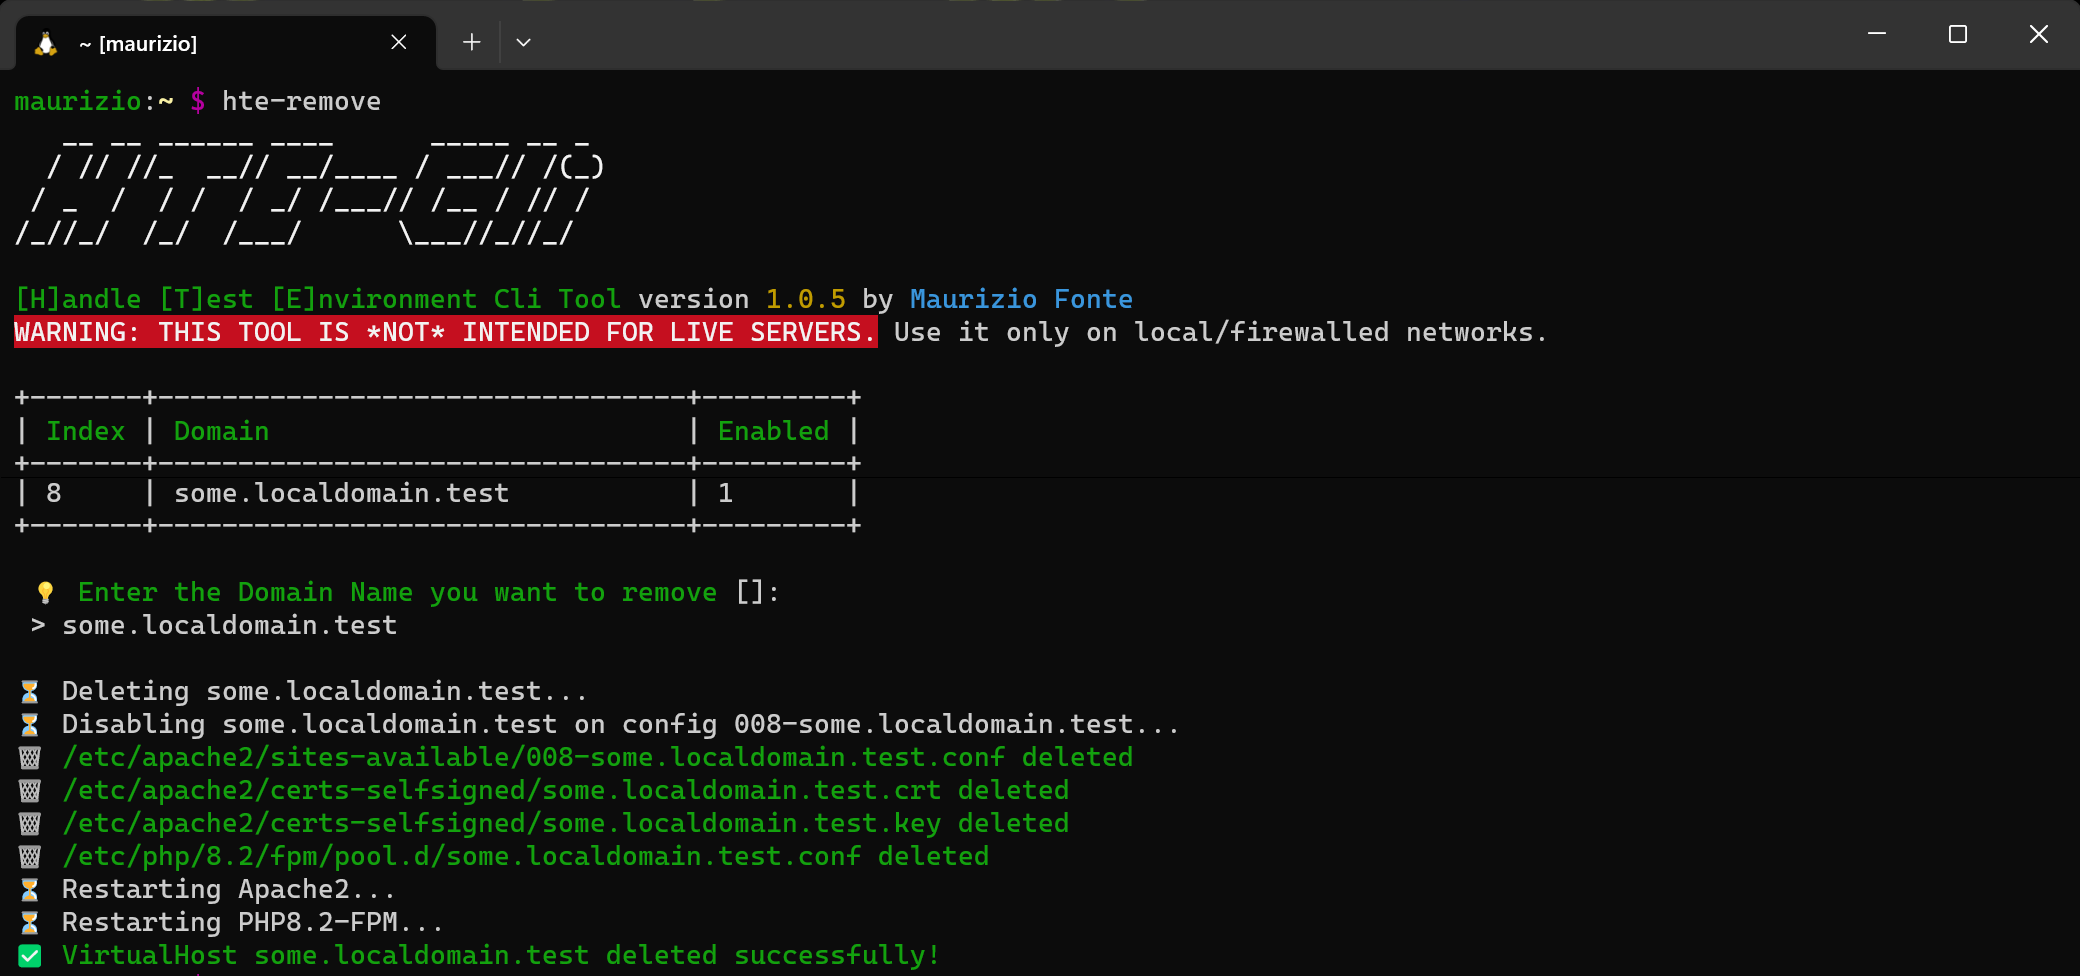Click trash icon for the .key deleted line
This screenshot has height=976, width=2080.
(x=30, y=824)
